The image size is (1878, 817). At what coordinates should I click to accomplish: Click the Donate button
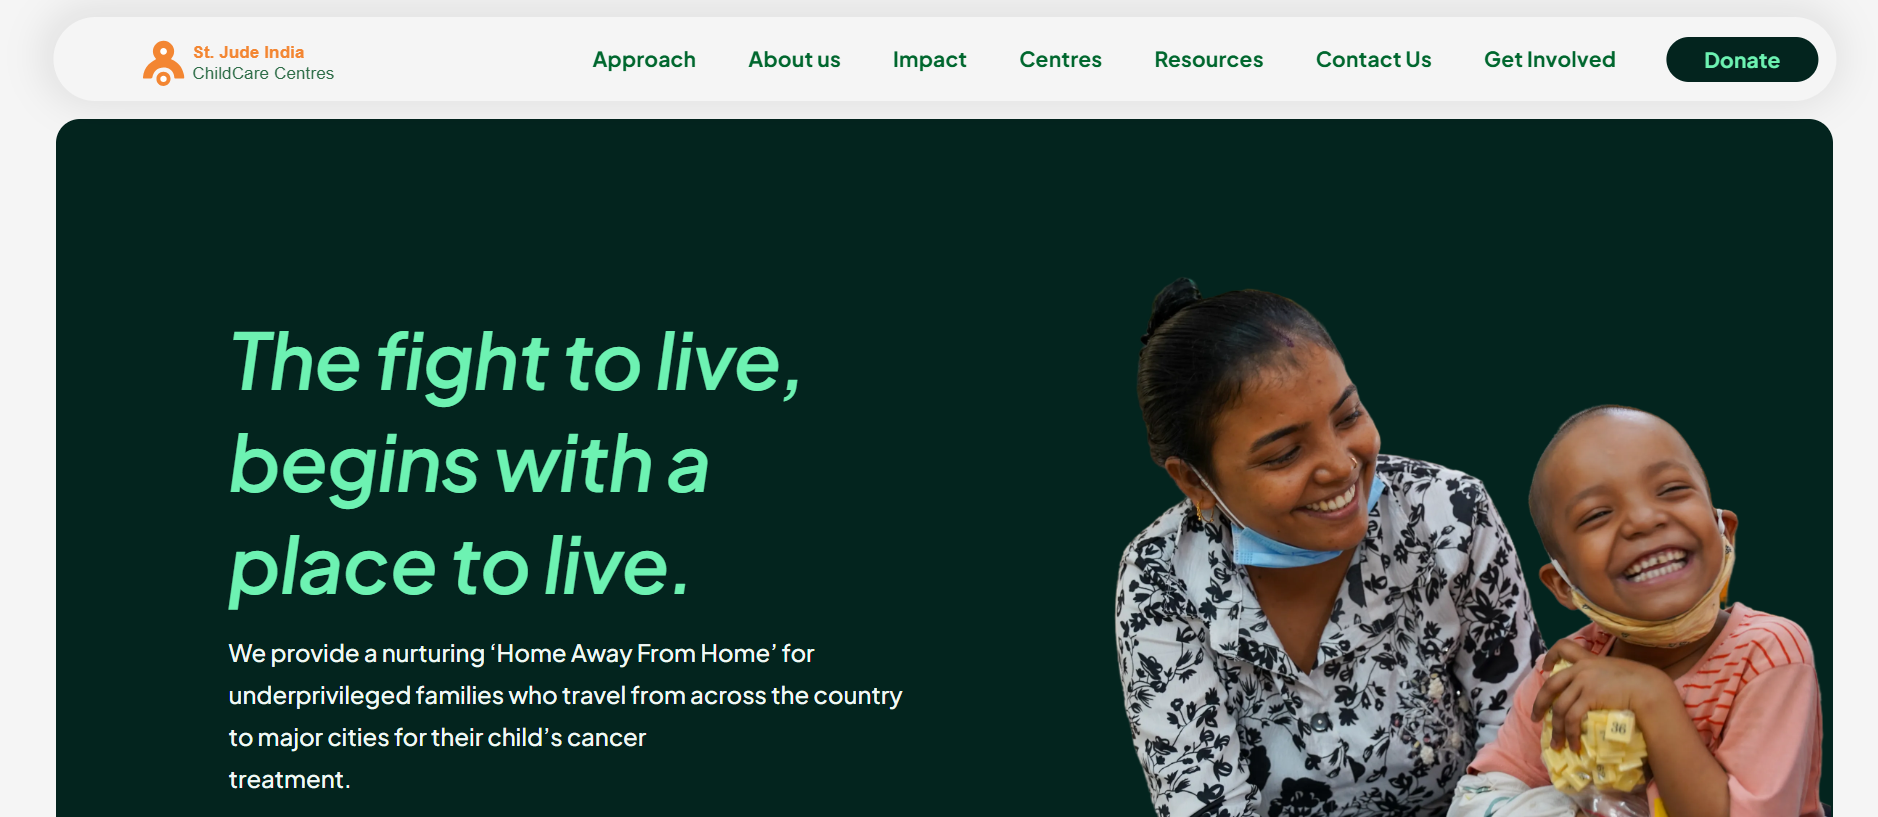[1742, 60]
